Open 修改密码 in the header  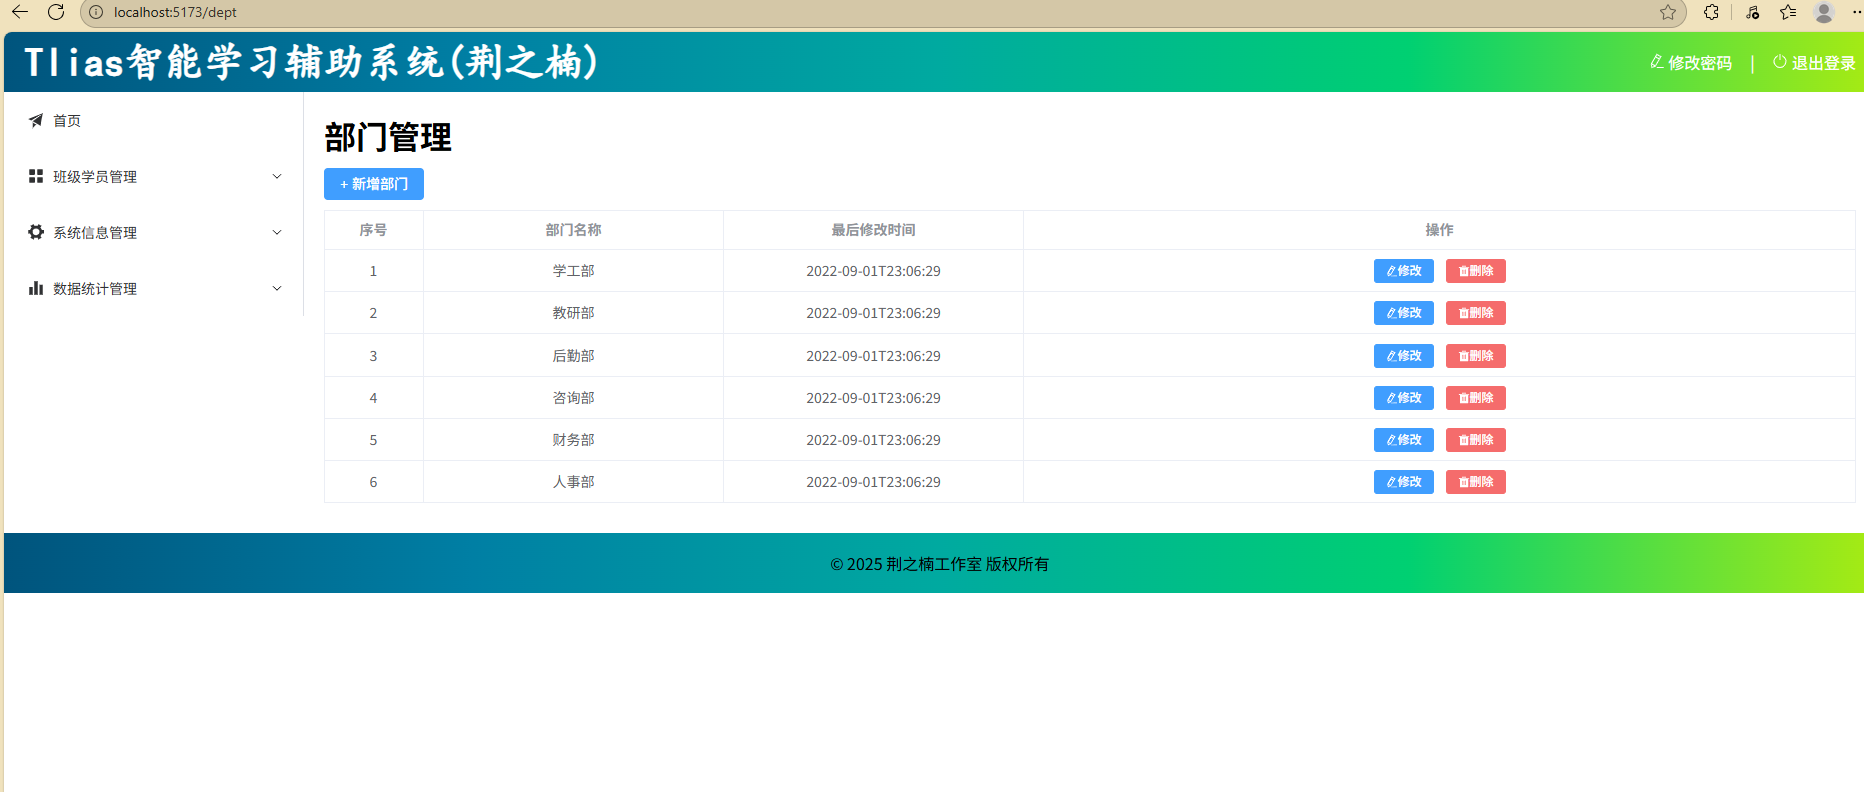1691,63
